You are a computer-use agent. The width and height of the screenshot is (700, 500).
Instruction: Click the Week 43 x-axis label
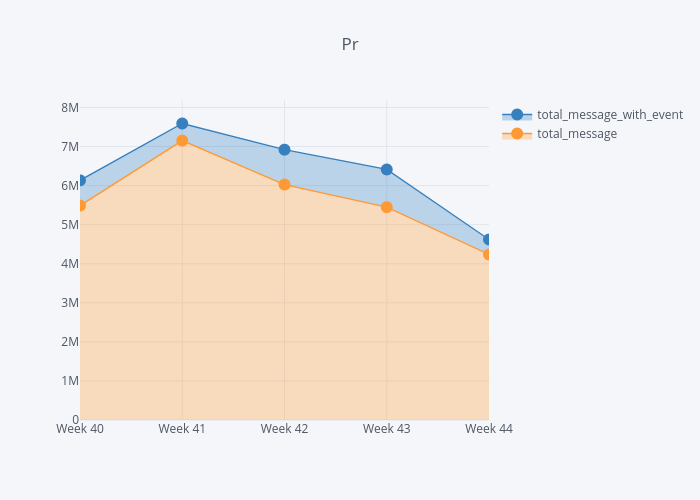pos(387,429)
